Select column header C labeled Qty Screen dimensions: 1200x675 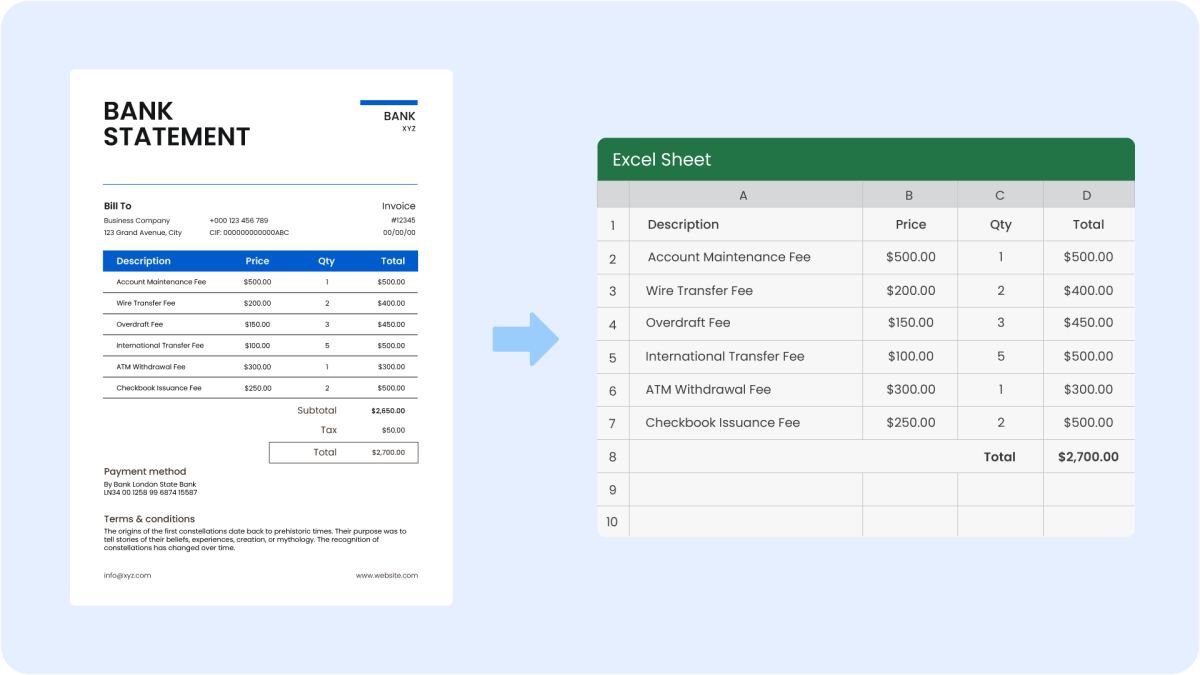click(1000, 194)
